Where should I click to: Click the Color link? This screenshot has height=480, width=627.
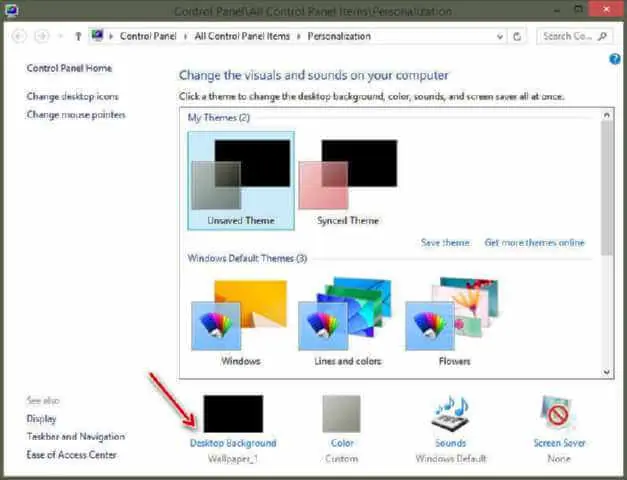point(342,443)
